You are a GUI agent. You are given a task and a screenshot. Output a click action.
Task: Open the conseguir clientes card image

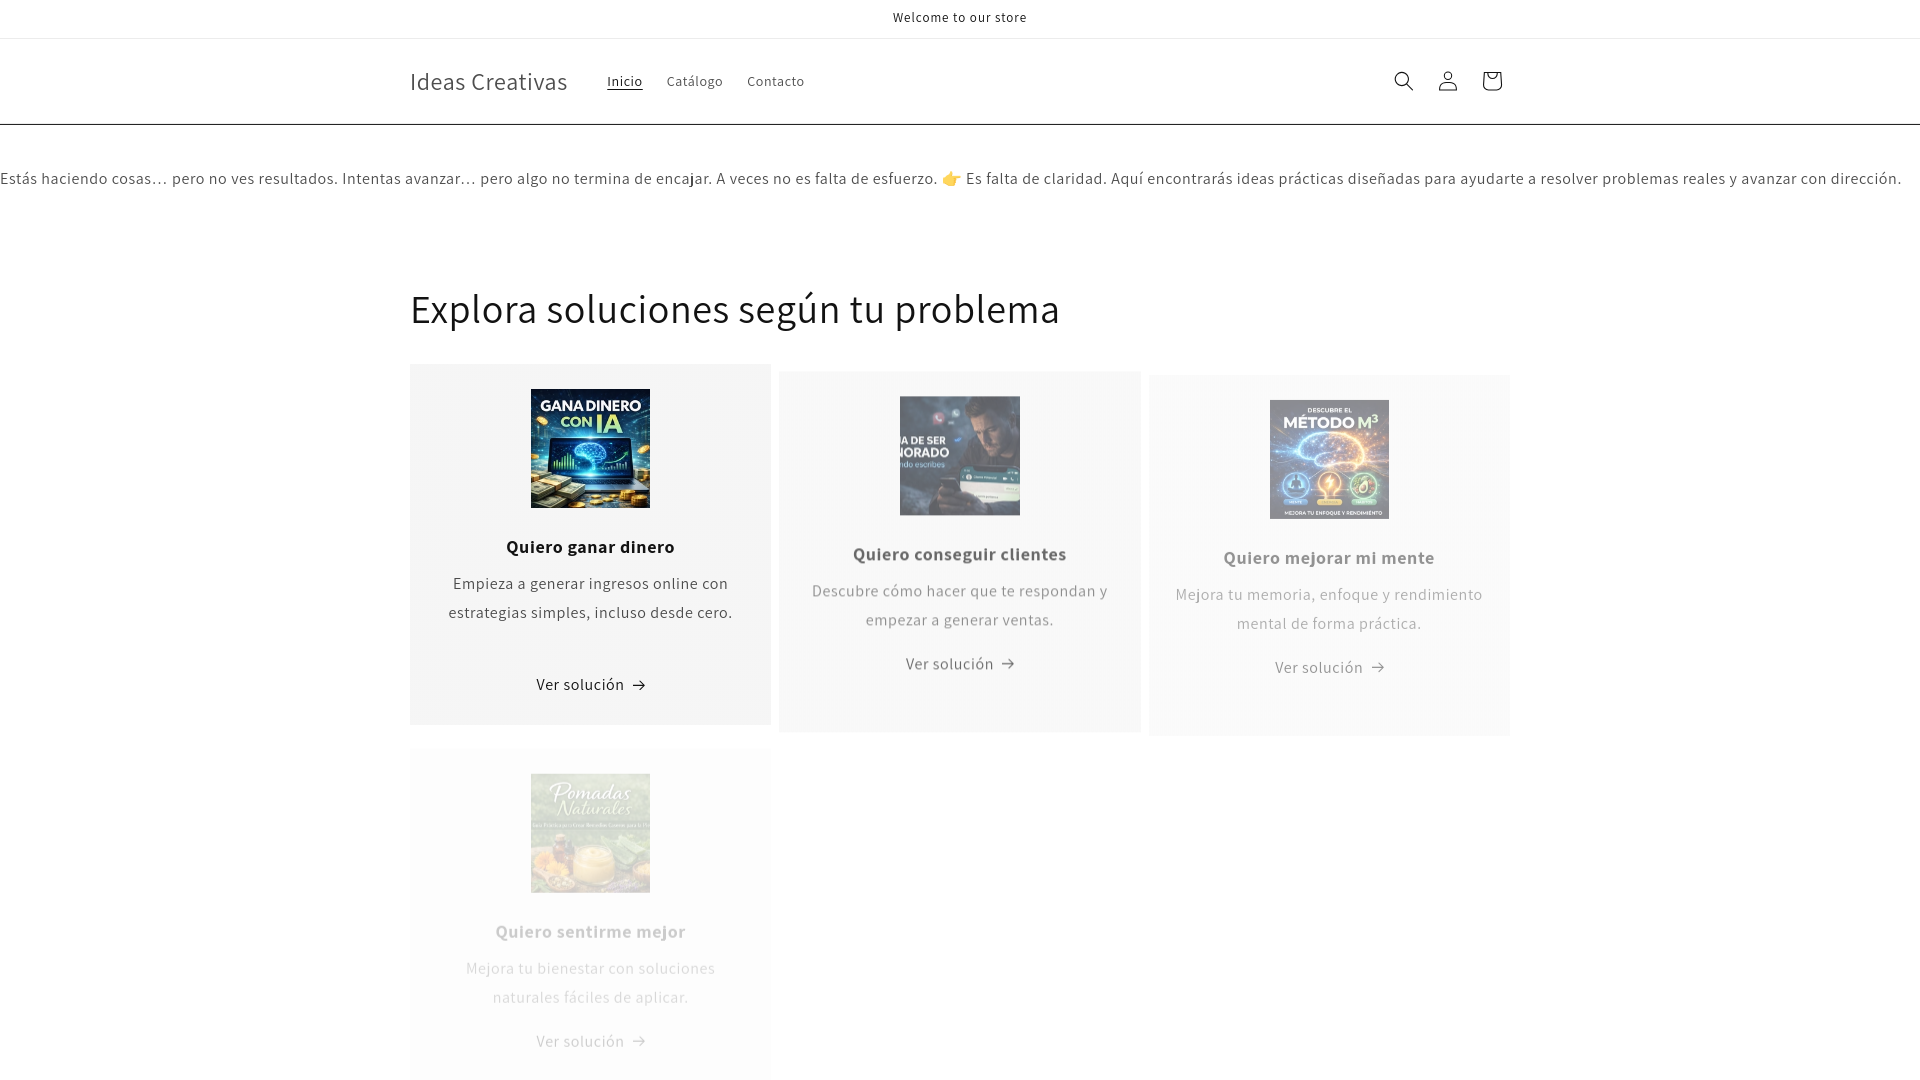(960, 456)
